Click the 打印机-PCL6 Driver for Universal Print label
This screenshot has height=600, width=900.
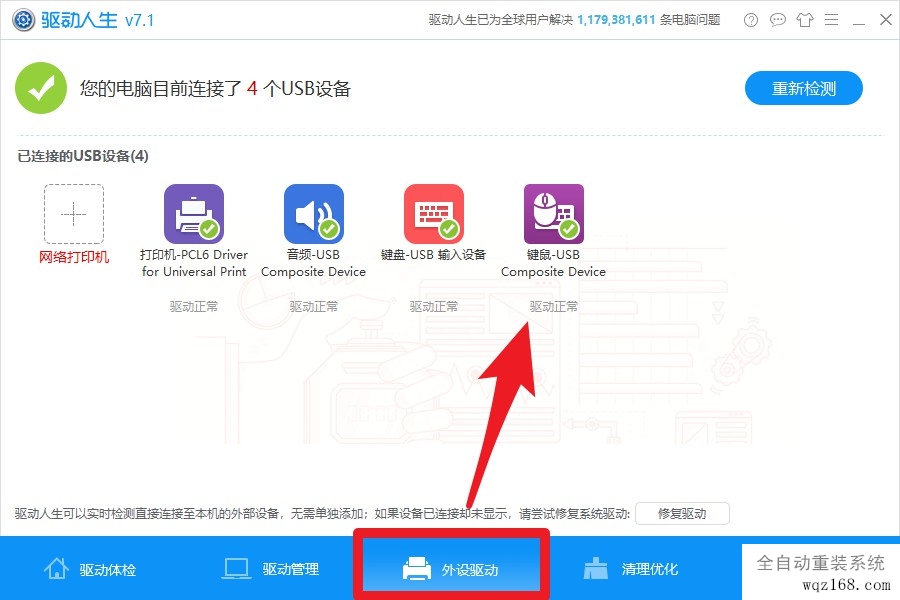(x=194, y=263)
